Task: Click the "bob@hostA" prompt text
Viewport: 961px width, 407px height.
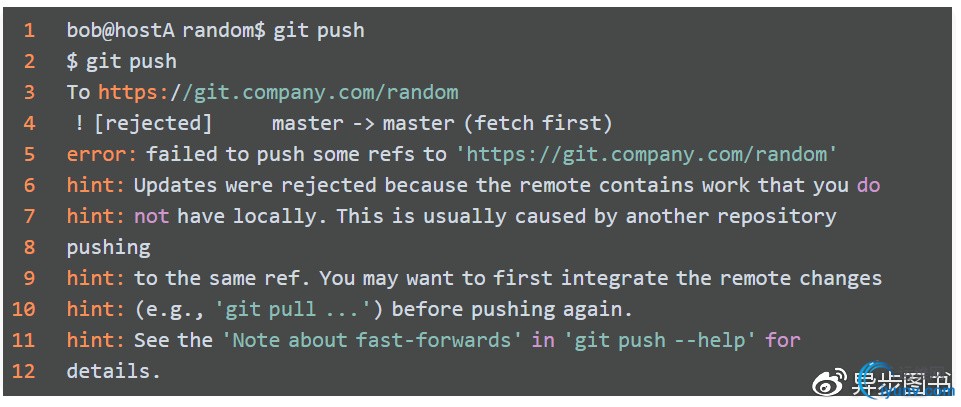Action: click(121, 31)
